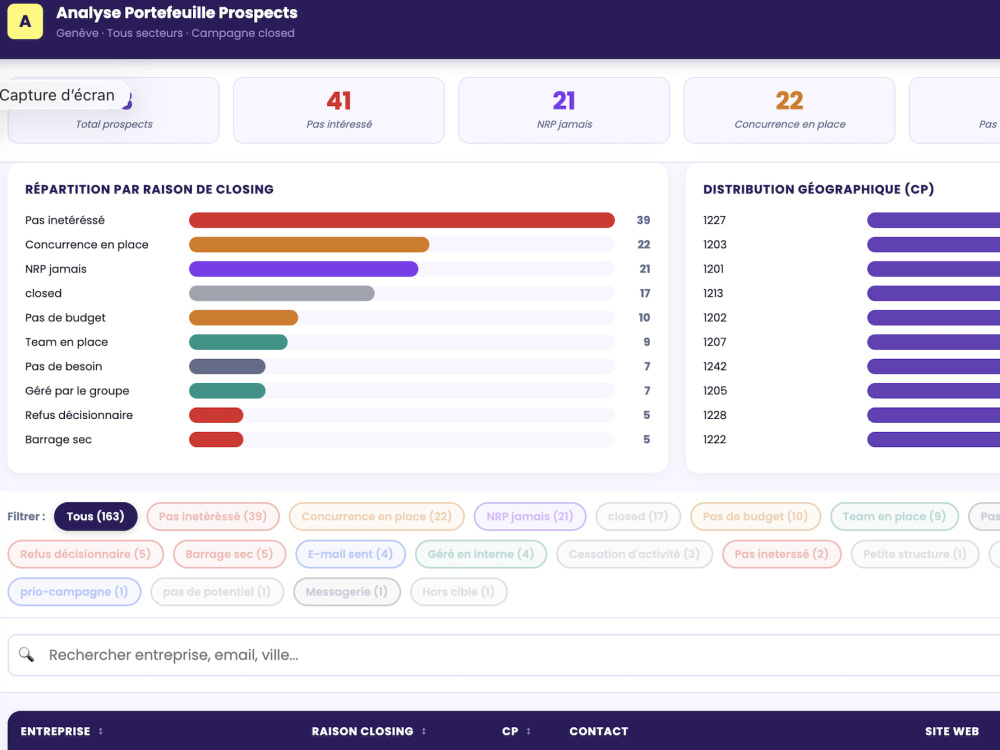Filter by Refus décisionnaire (5)
The image size is (1000, 750).
(x=85, y=554)
